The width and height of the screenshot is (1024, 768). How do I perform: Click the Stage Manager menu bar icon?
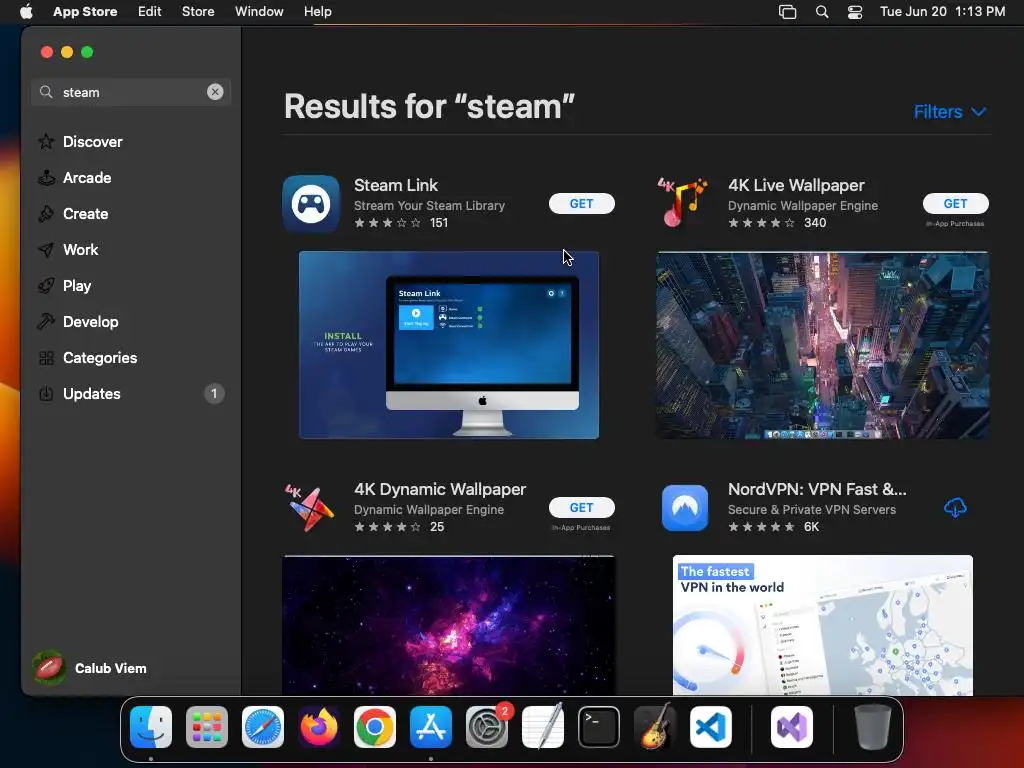point(788,12)
